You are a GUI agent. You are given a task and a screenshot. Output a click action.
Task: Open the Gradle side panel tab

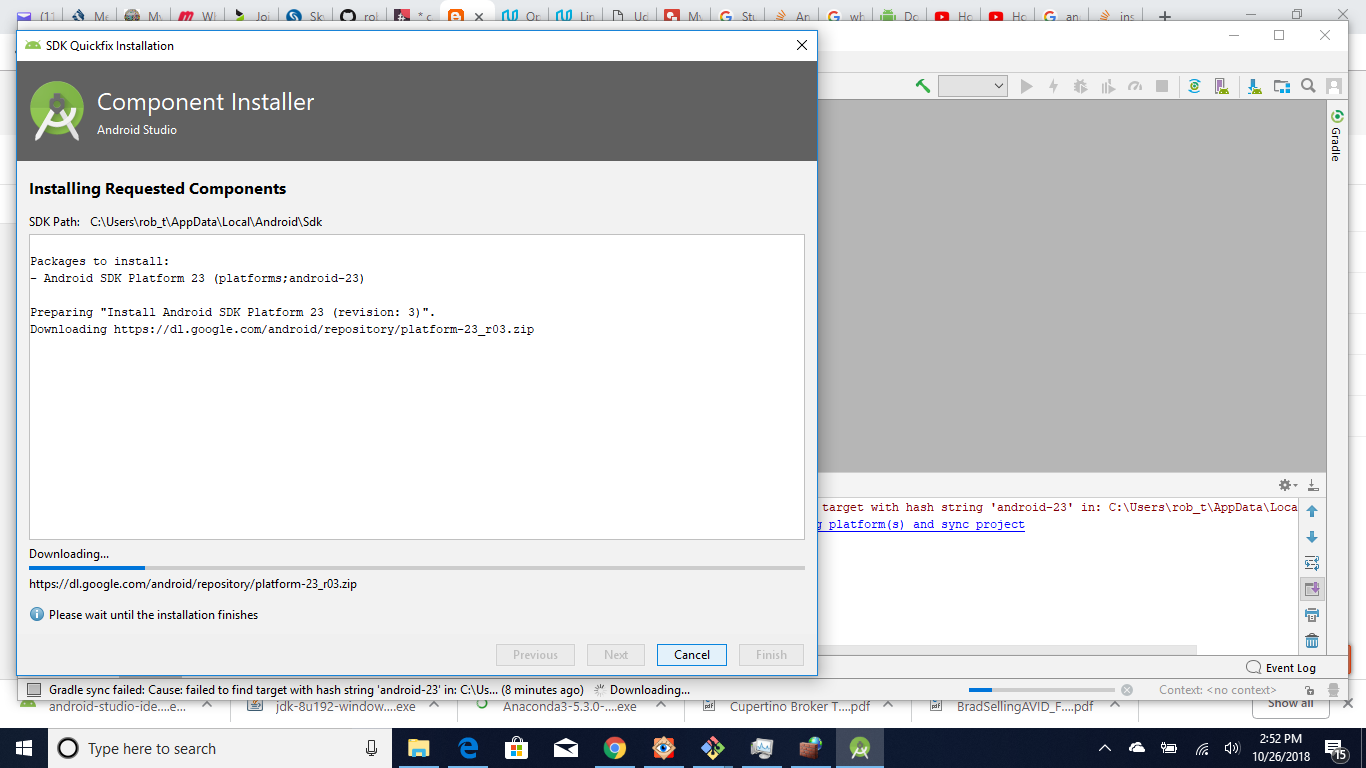pos(1335,137)
